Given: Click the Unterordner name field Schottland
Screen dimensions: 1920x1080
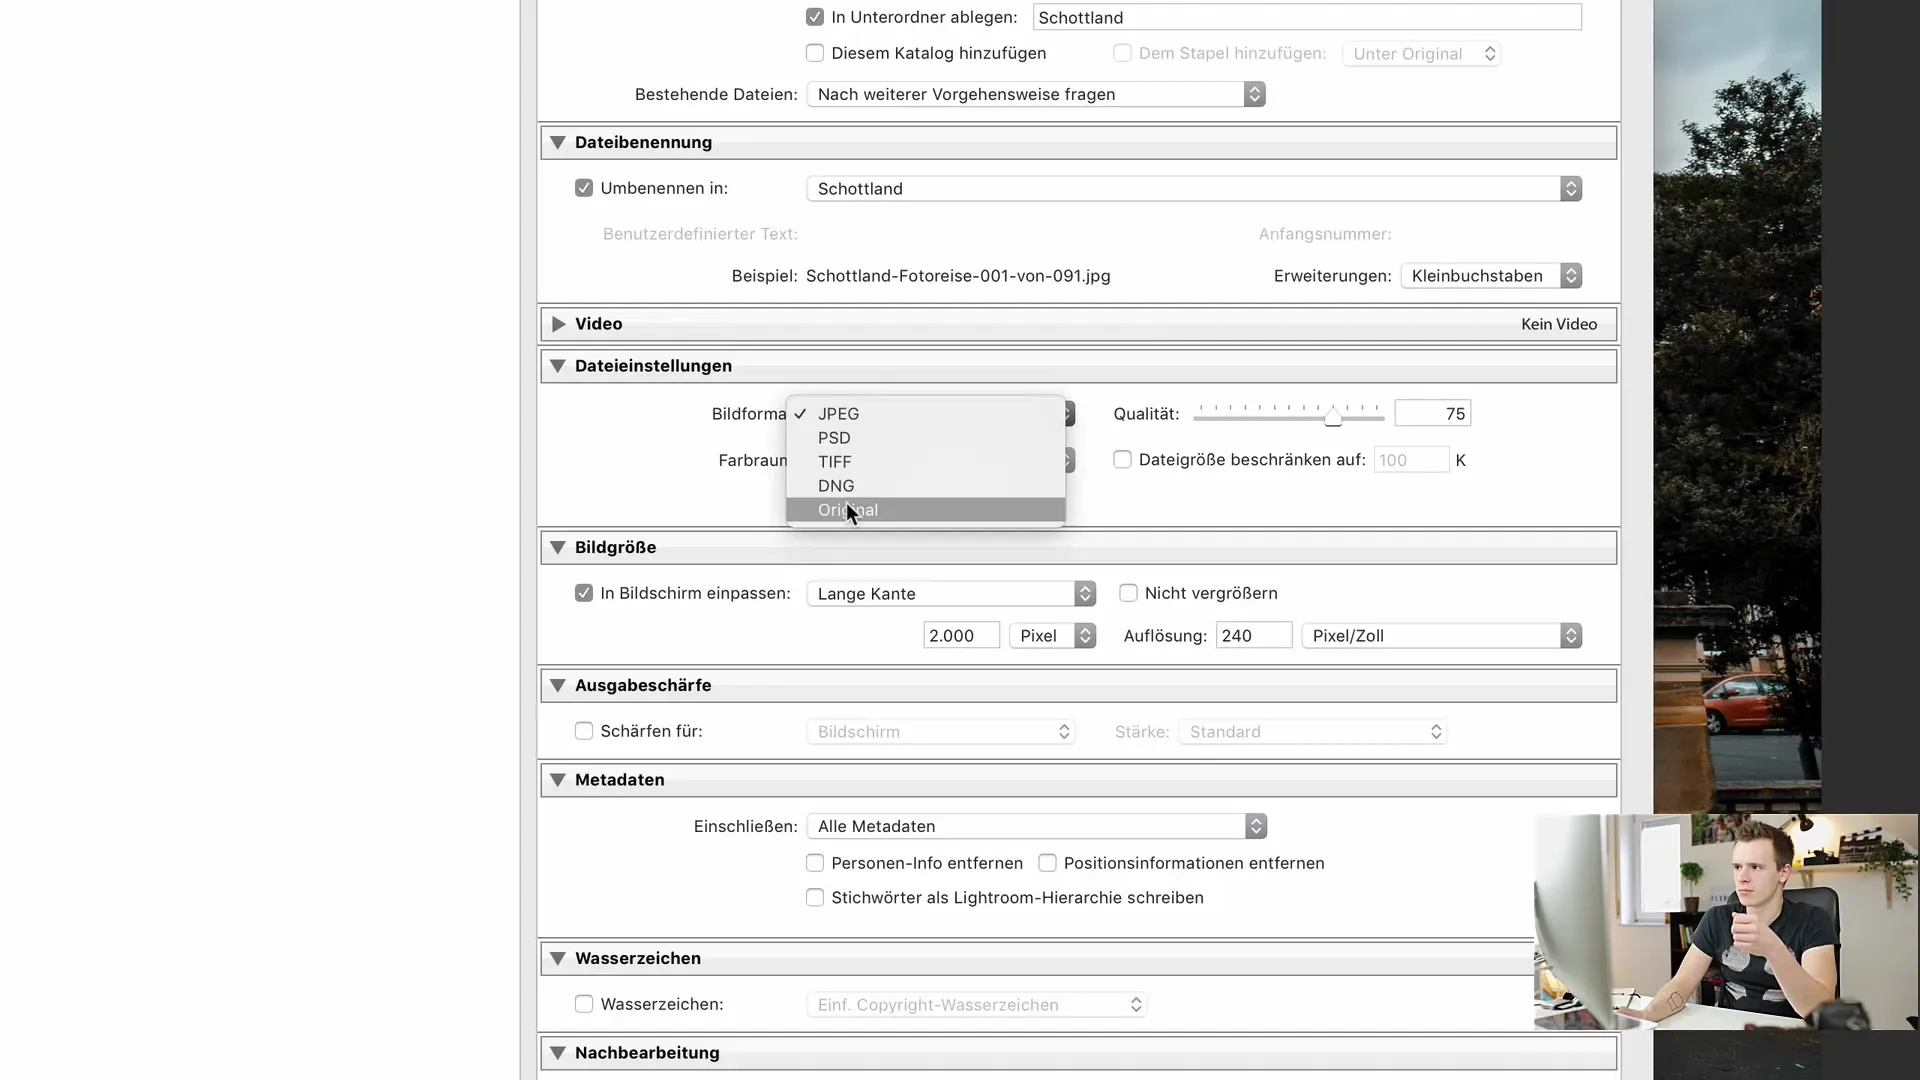Looking at the screenshot, I should [1307, 17].
